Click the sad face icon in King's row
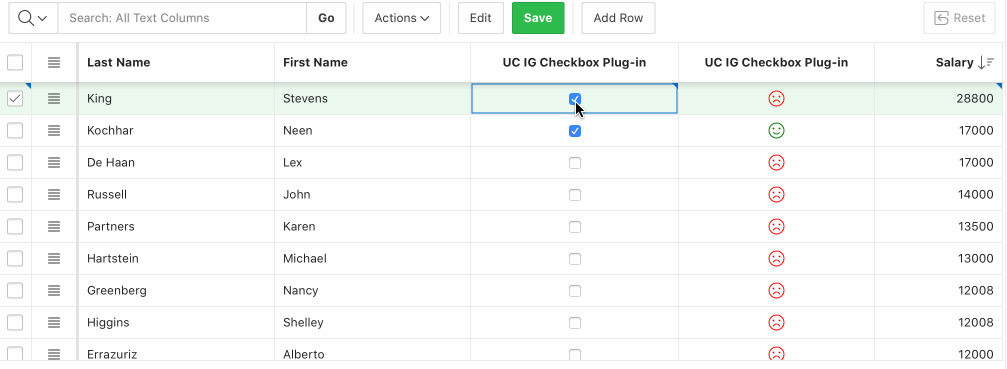Screen dimensions: 1007x369 (776, 99)
